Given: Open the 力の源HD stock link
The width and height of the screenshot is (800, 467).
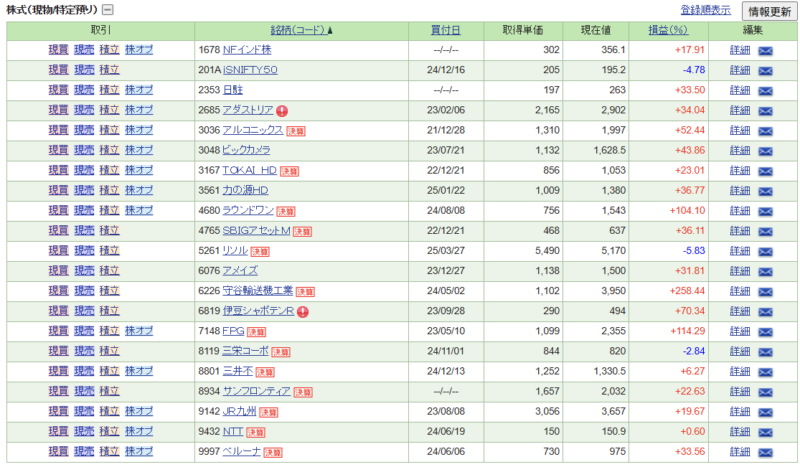Looking at the screenshot, I should click(x=245, y=190).
